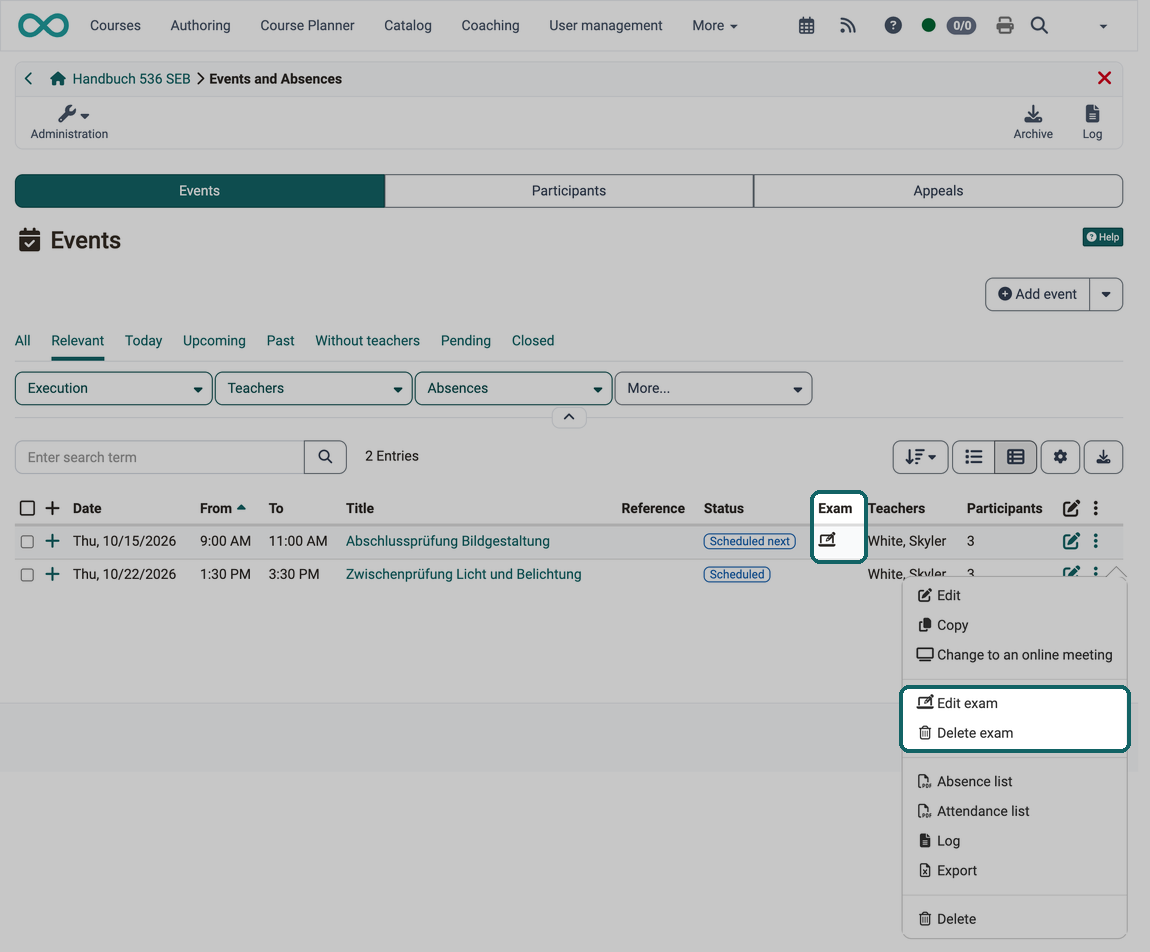Switch to the Participants tab

(x=568, y=191)
